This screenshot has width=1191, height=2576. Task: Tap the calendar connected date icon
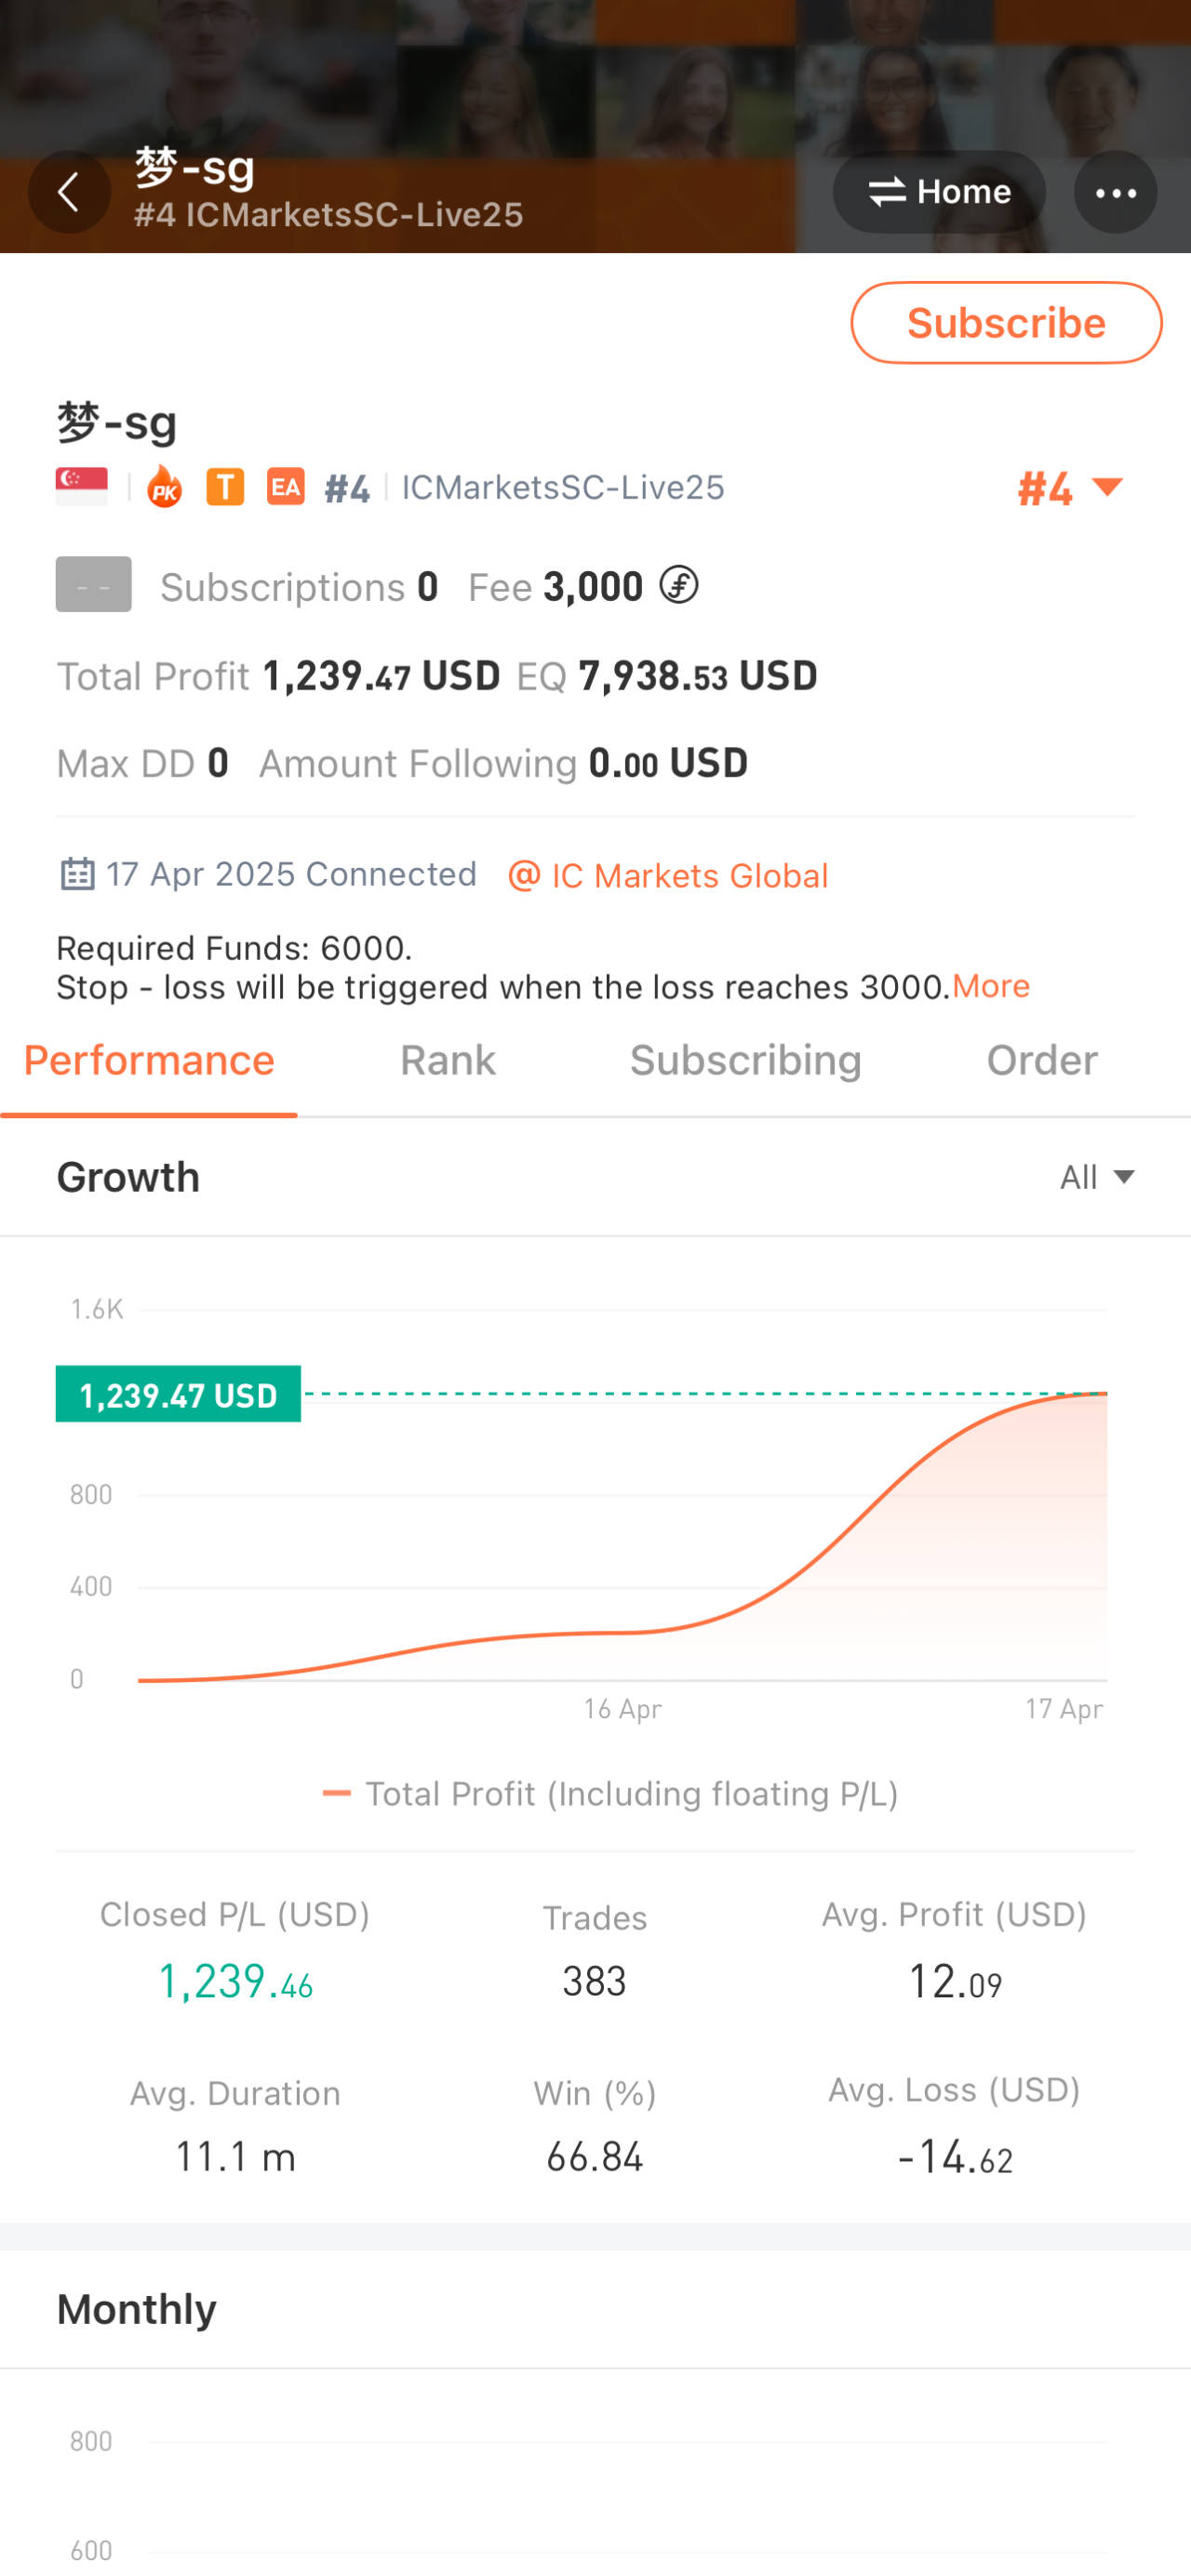[77, 874]
